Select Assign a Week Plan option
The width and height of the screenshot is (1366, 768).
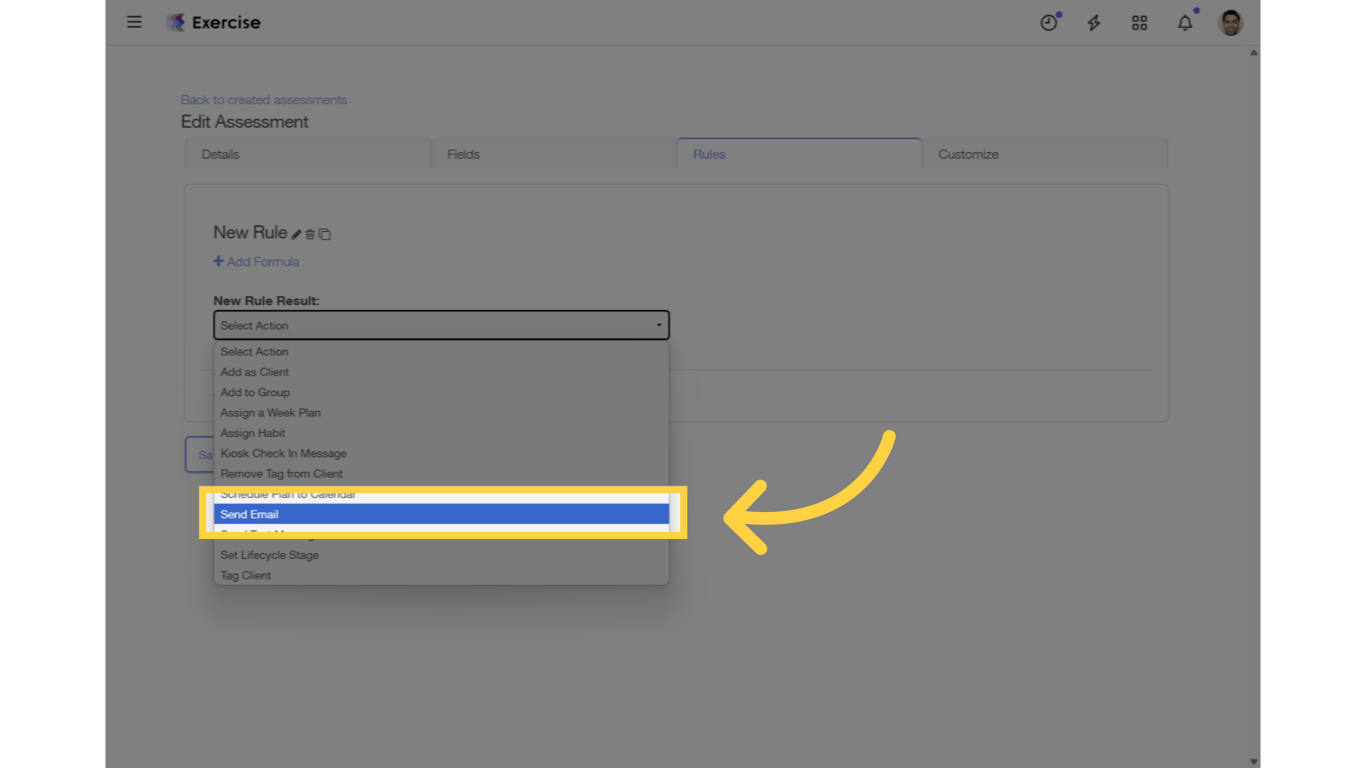pyautogui.click(x=270, y=412)
